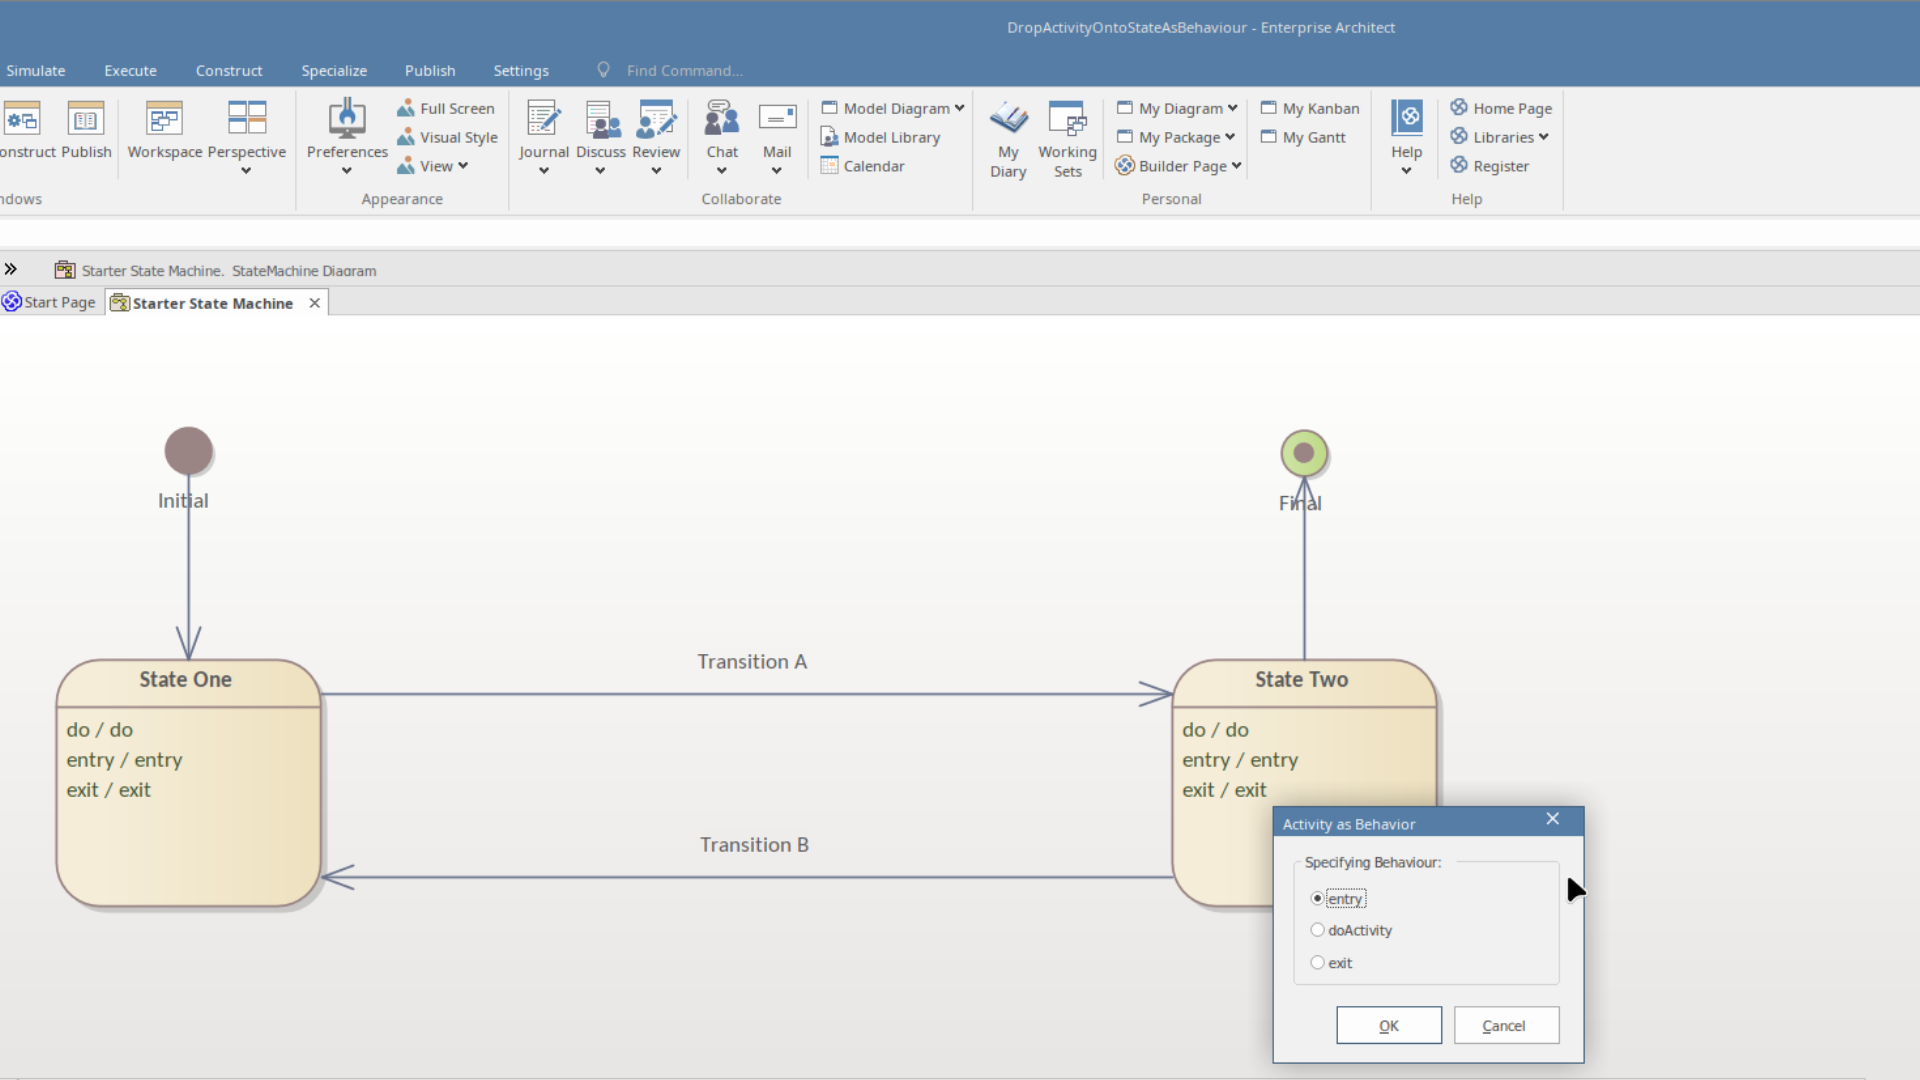Switch to the Start Page tab
The width and height of the screenshot is (1920, 1080).
click(57, 302)
